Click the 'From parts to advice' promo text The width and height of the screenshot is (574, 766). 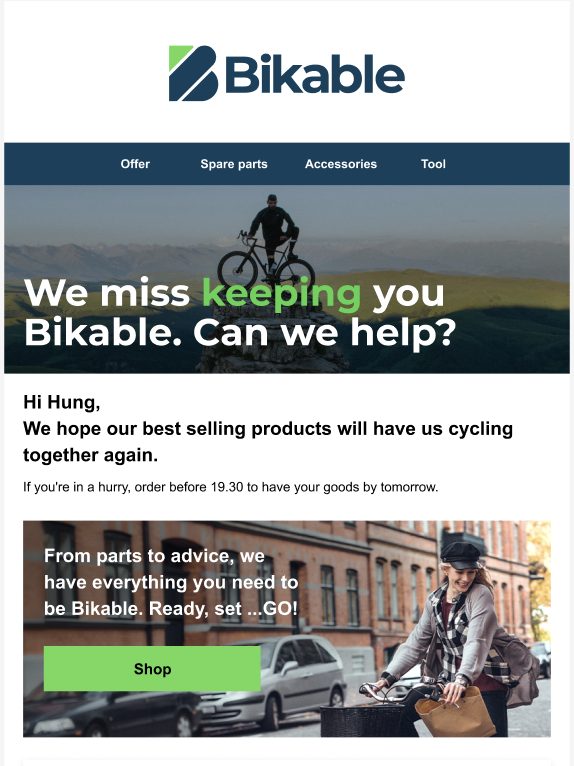pyautogui.click(x=171, y=582)
